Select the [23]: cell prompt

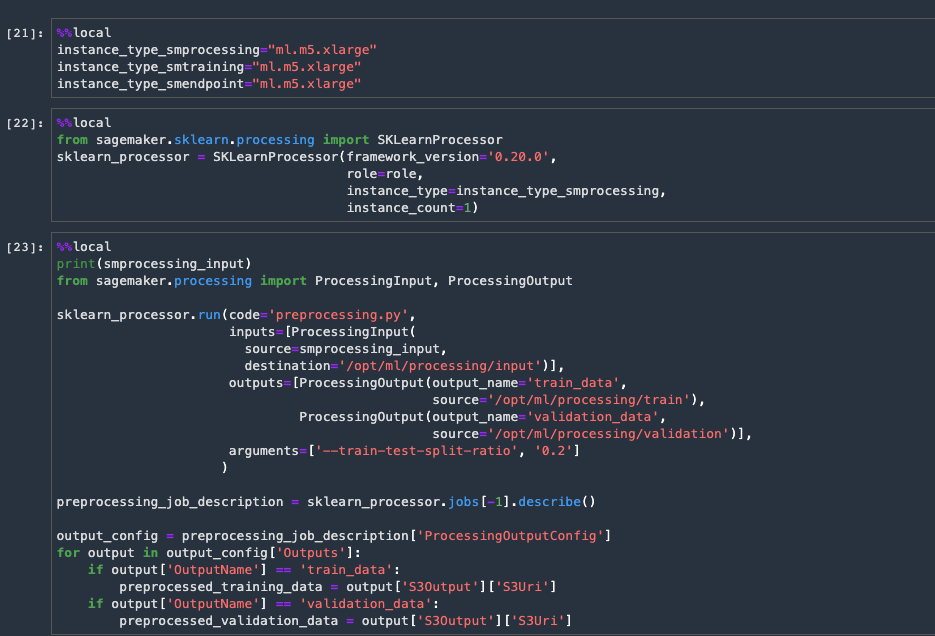(24, 247)
